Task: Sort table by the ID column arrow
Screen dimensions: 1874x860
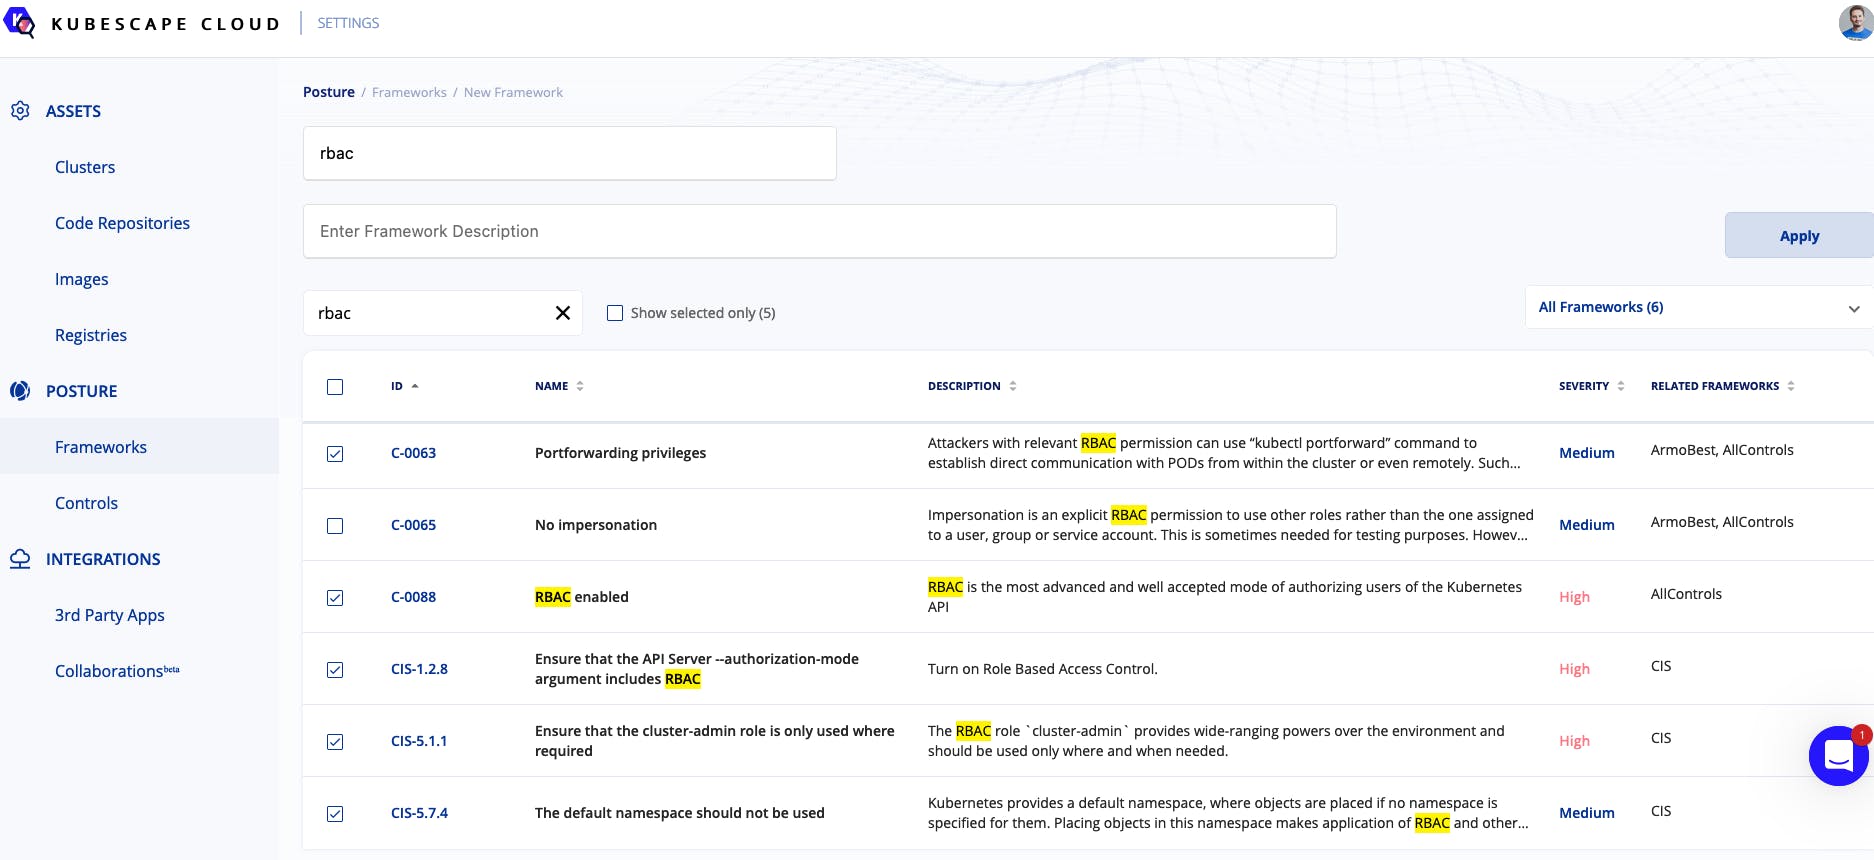Action: [x=415, y=386]
